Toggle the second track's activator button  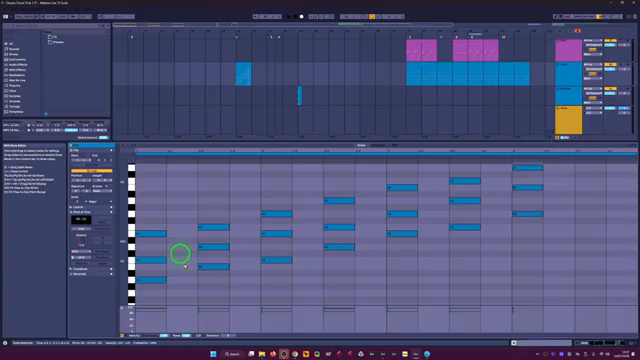(610, 64)
